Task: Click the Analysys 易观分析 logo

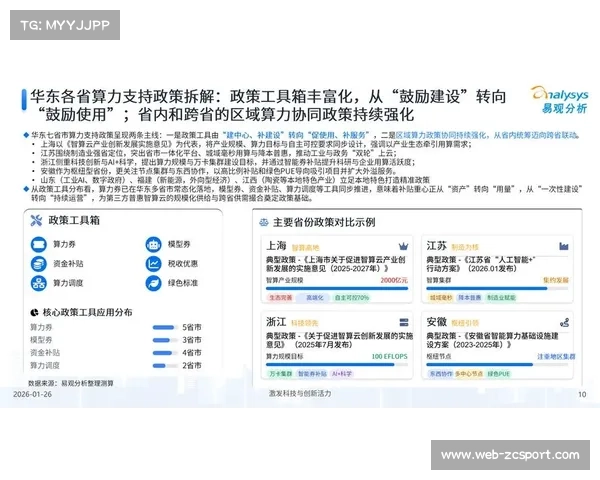Action: (x=559, y=99)
